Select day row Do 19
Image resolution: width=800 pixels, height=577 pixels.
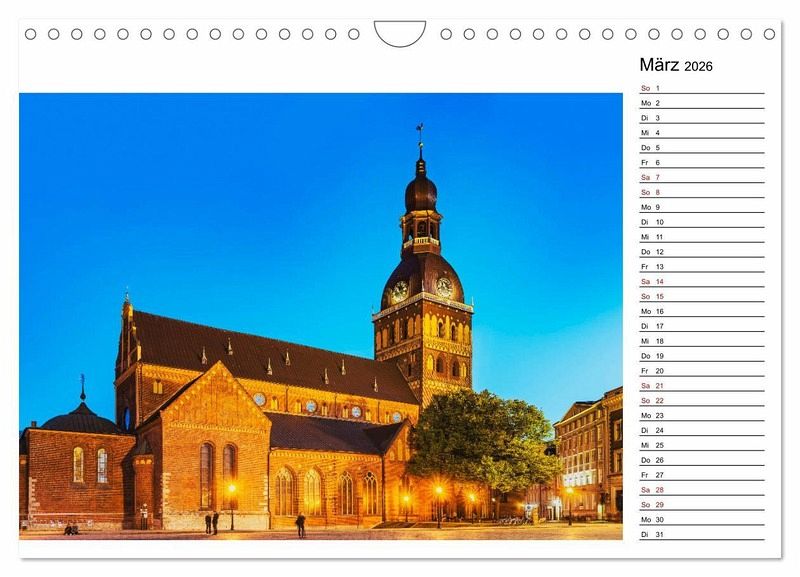click(702, 356)
